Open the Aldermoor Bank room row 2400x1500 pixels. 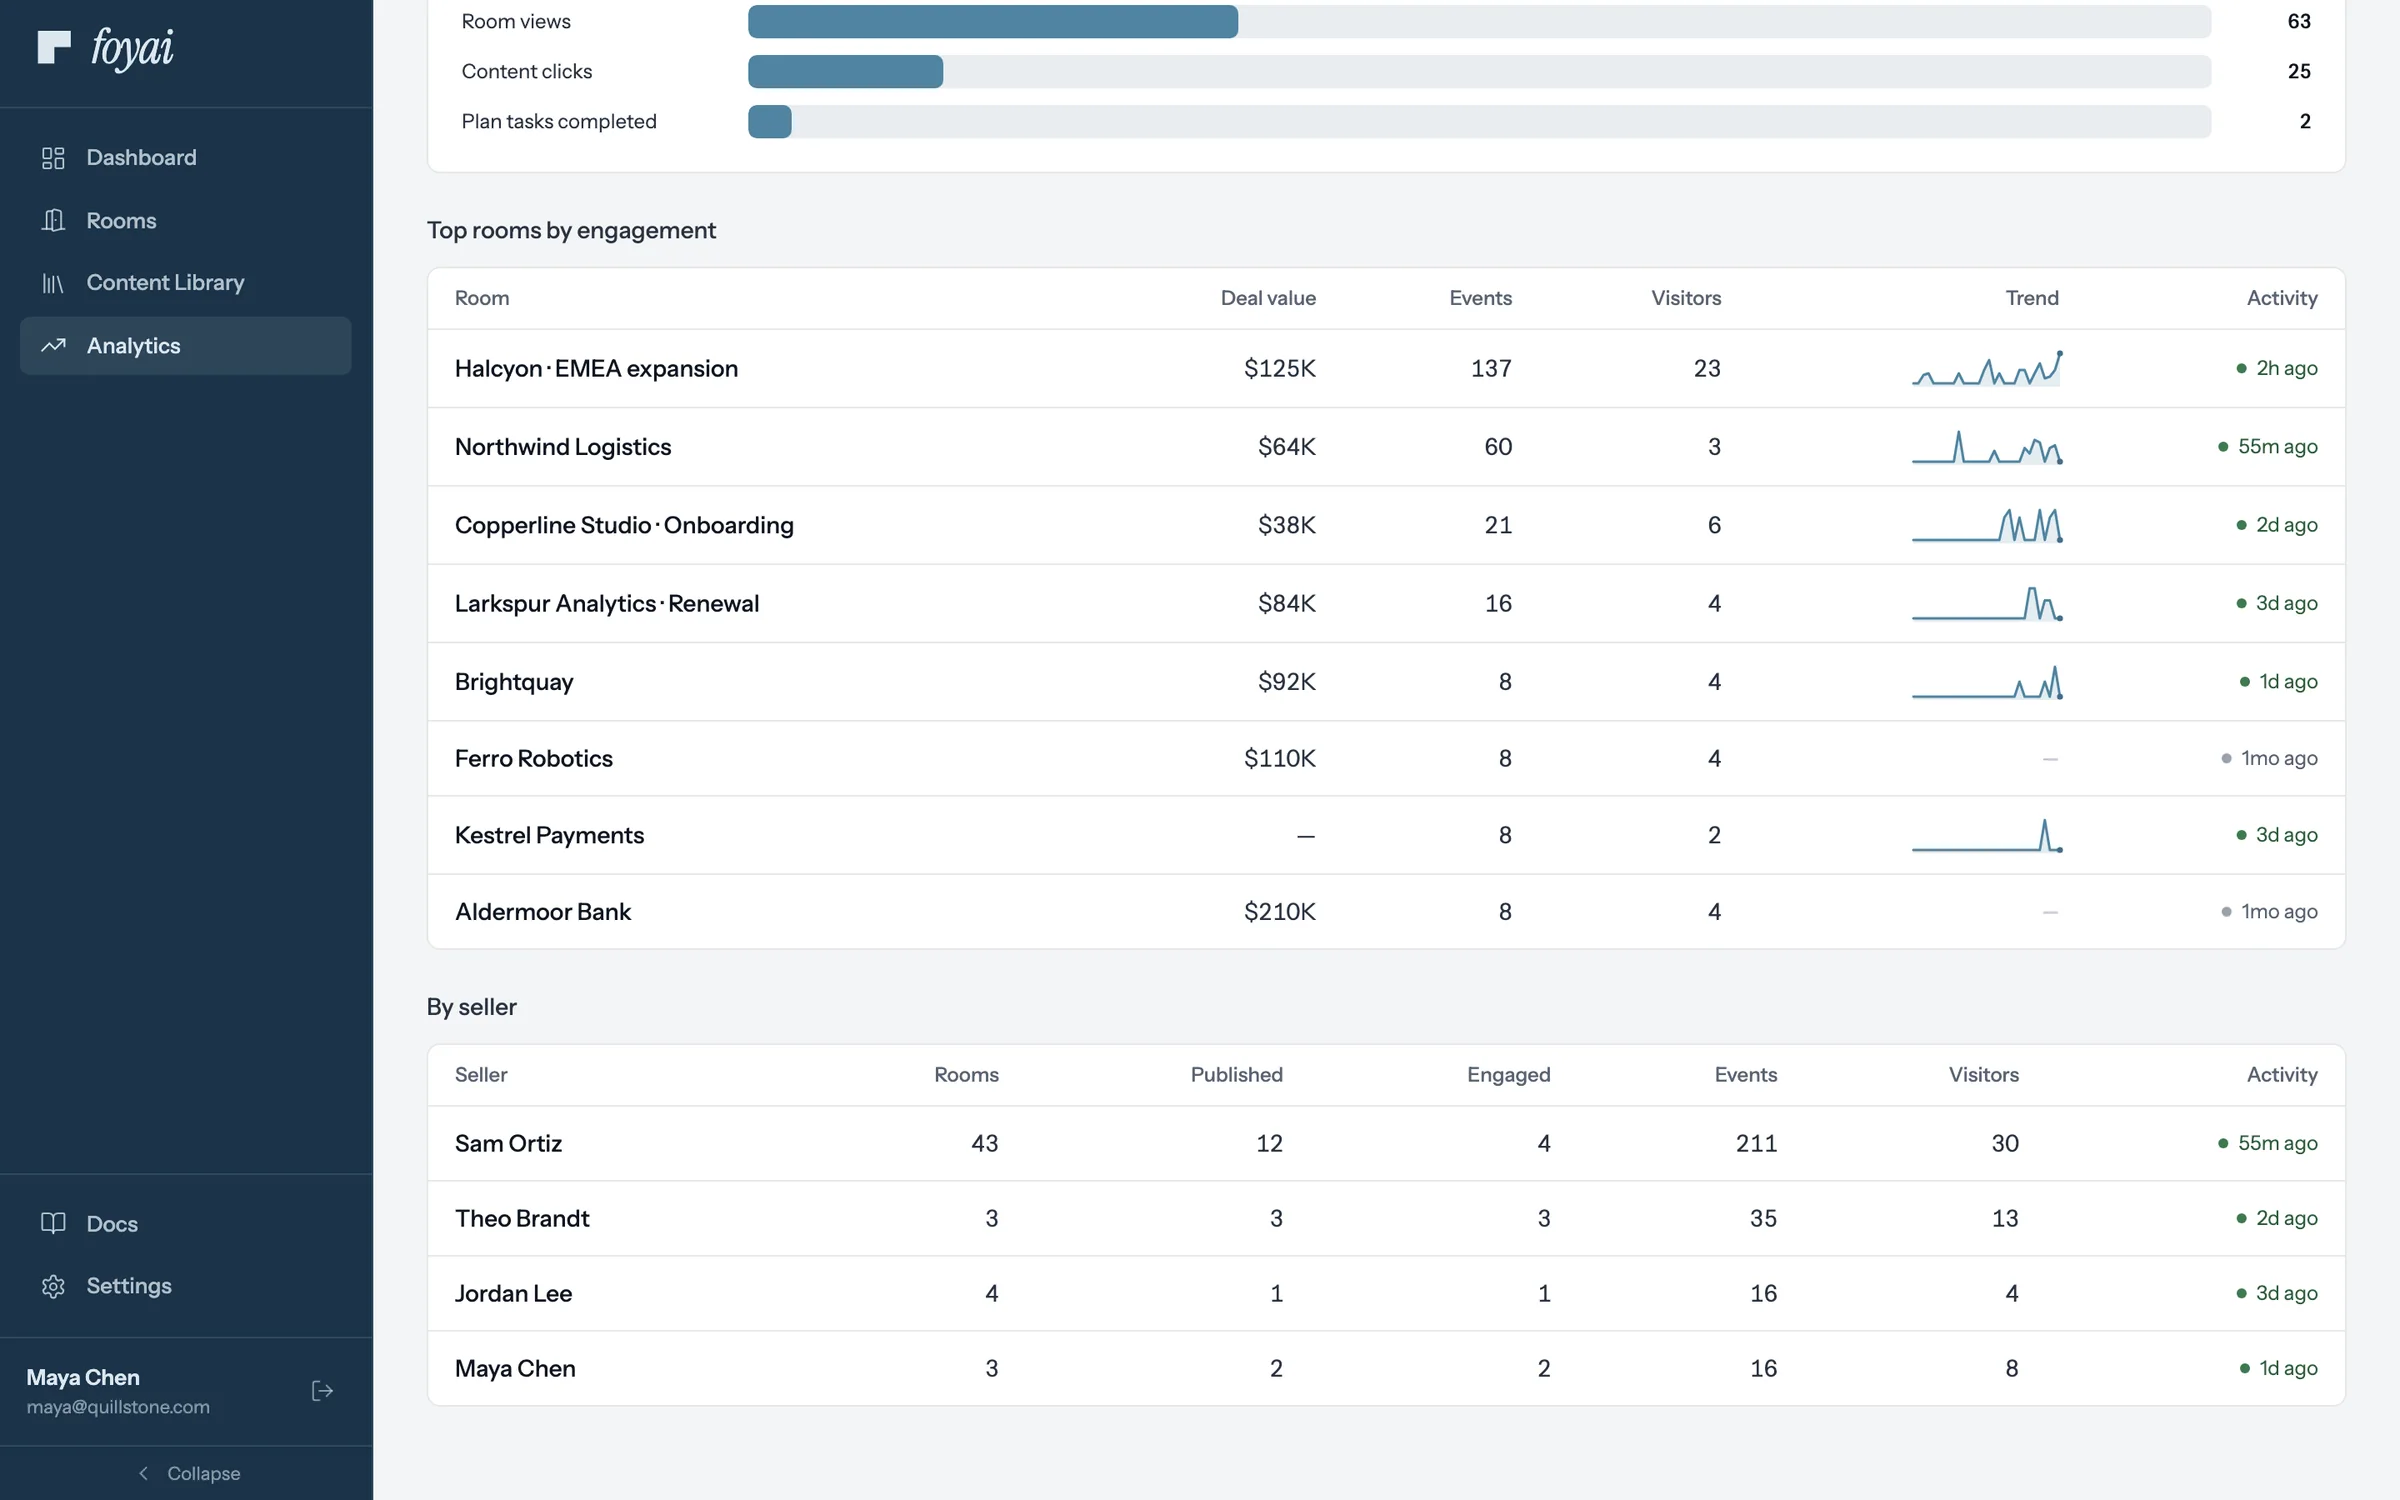tap(1386, 912)
